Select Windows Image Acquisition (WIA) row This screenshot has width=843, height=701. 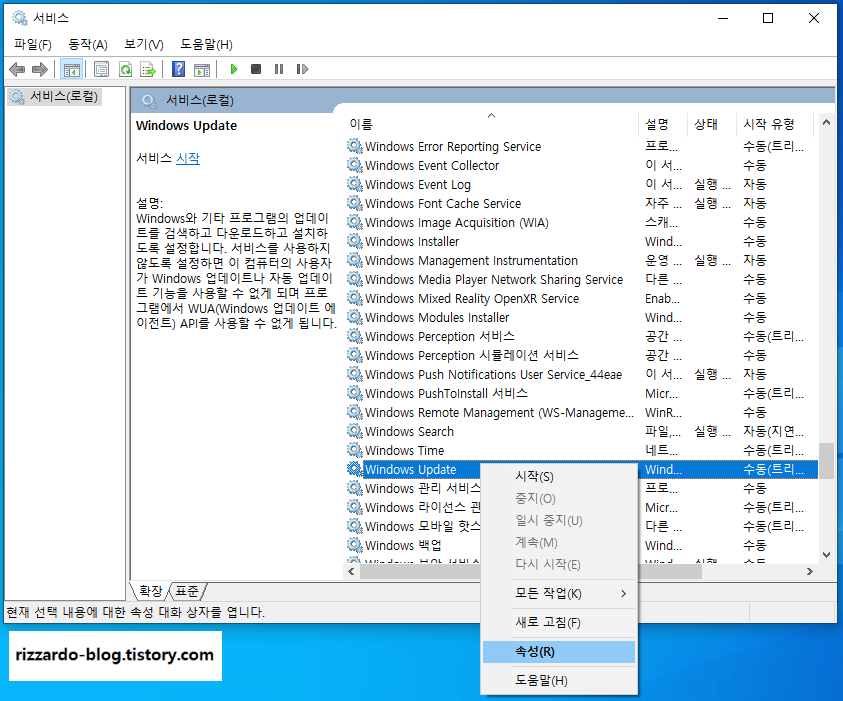(581, 223)
